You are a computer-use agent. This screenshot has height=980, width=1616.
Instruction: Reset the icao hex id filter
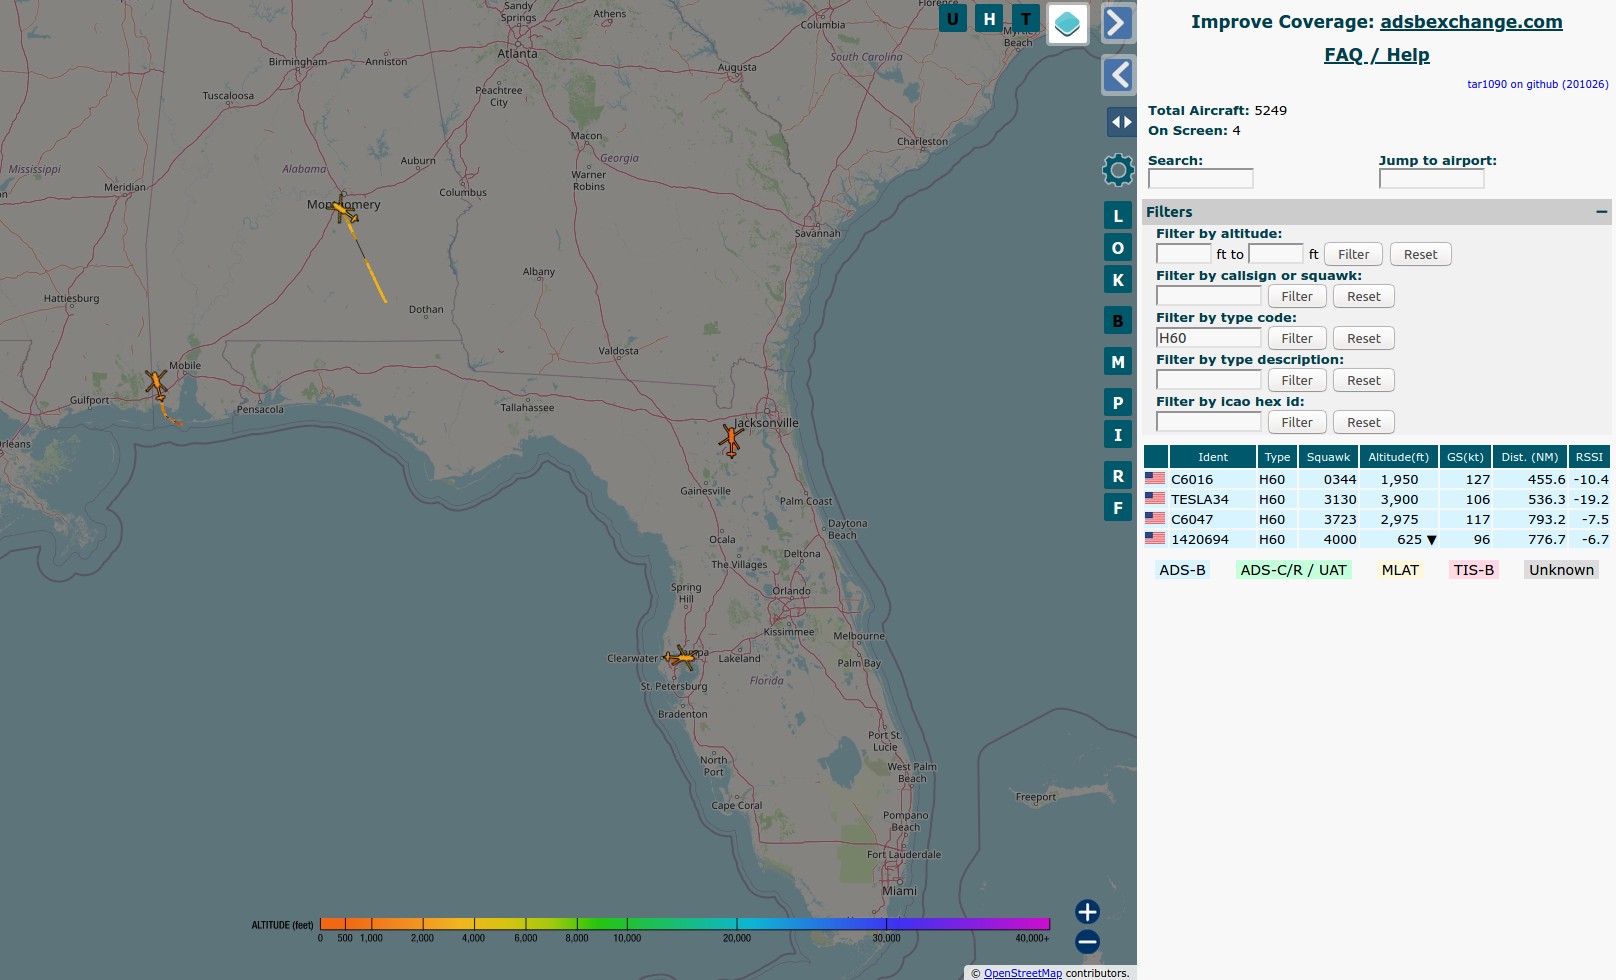(x=1363, y=423)
